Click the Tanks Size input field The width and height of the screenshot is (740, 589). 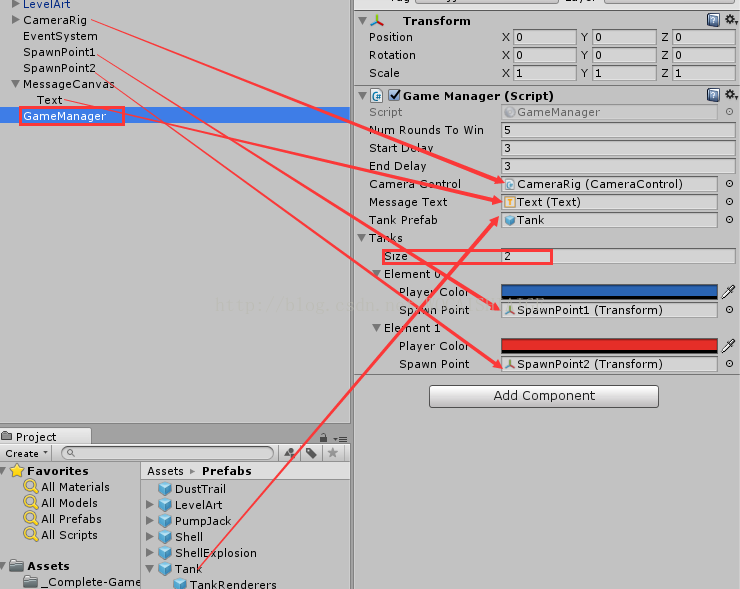coord(618,256)
